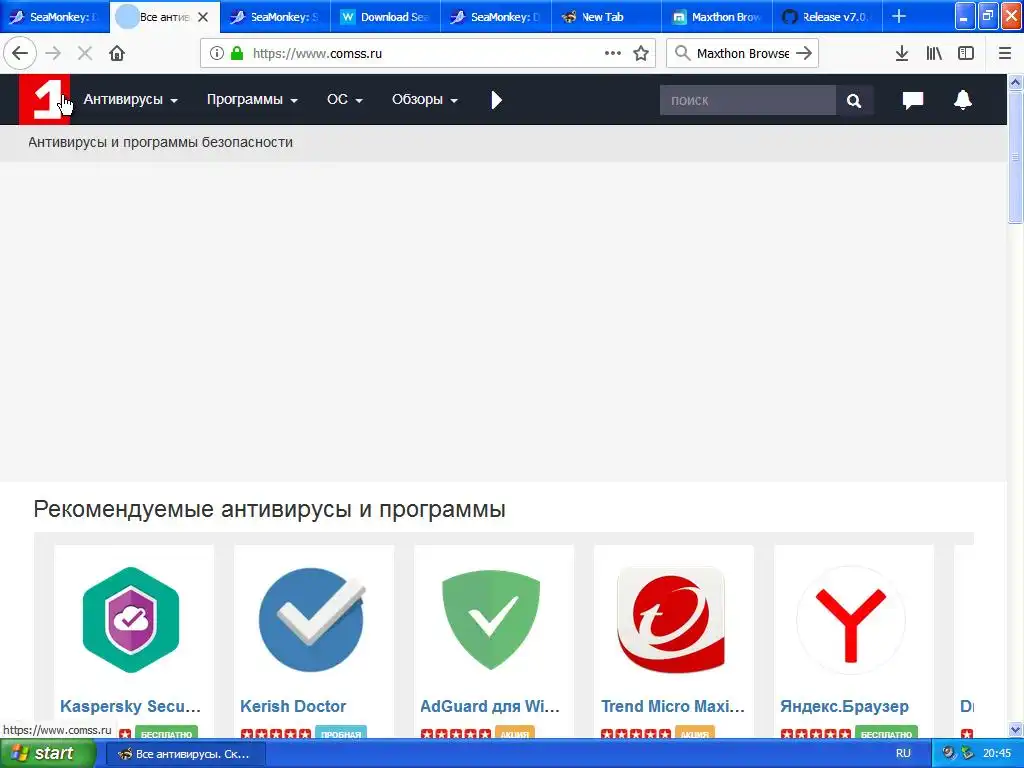Image resolution: width=1024 pixels, height=768 pixels.
Task: Open a new tab with plus button
Action: [x=899, y=16]
